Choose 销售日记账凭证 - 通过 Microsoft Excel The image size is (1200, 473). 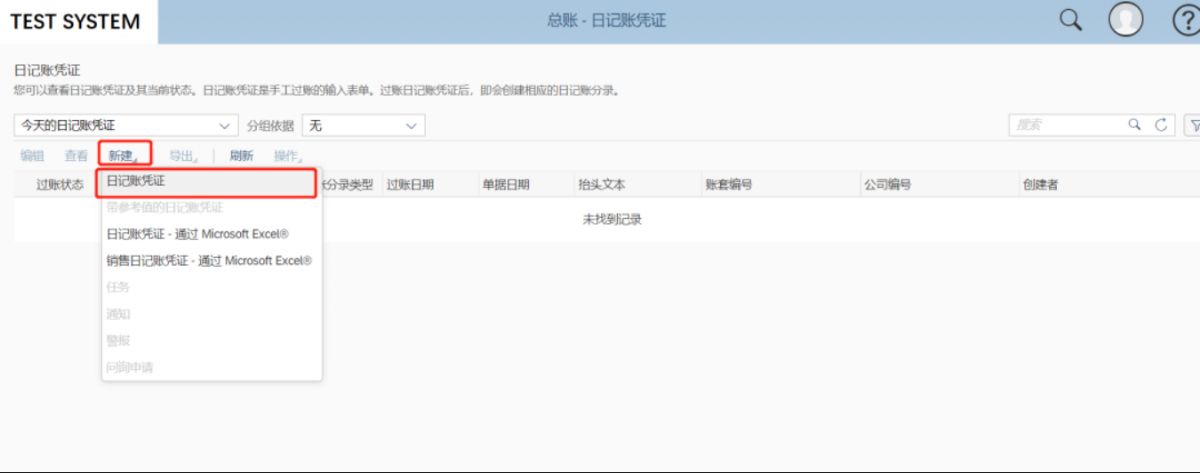(x=208, y=260)
